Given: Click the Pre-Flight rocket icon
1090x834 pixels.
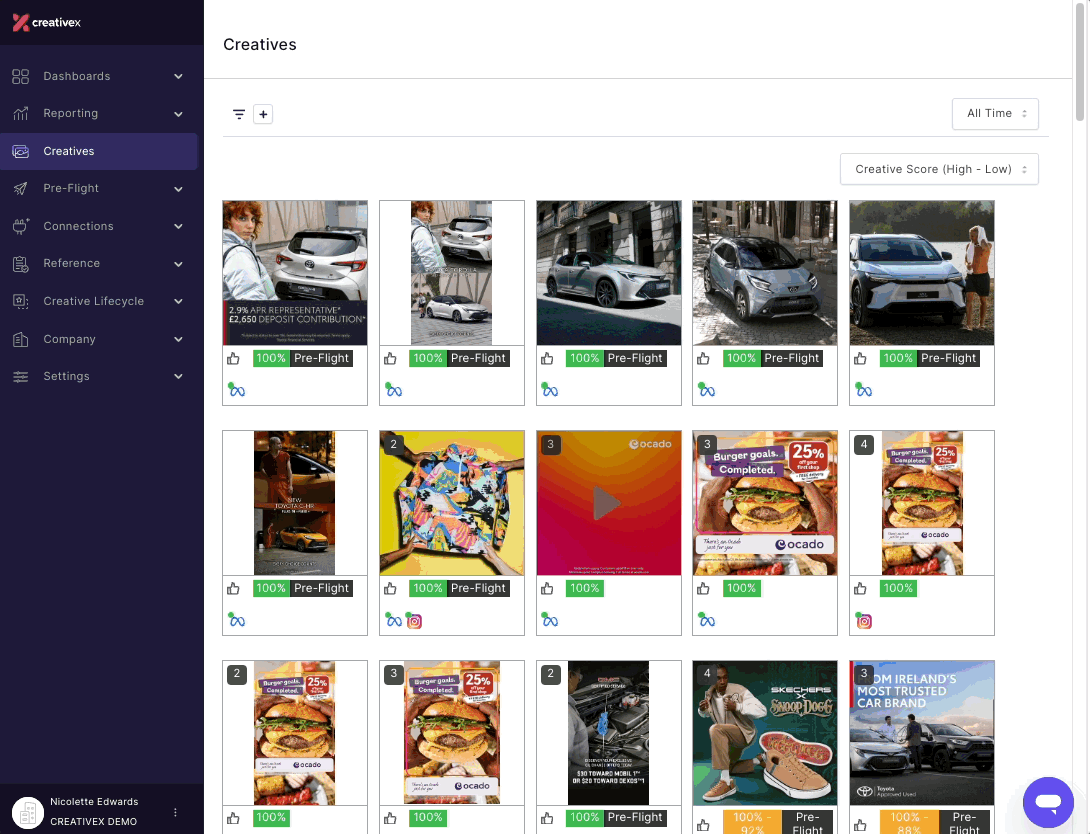Looking at the screenshot, I should [21, 188].
